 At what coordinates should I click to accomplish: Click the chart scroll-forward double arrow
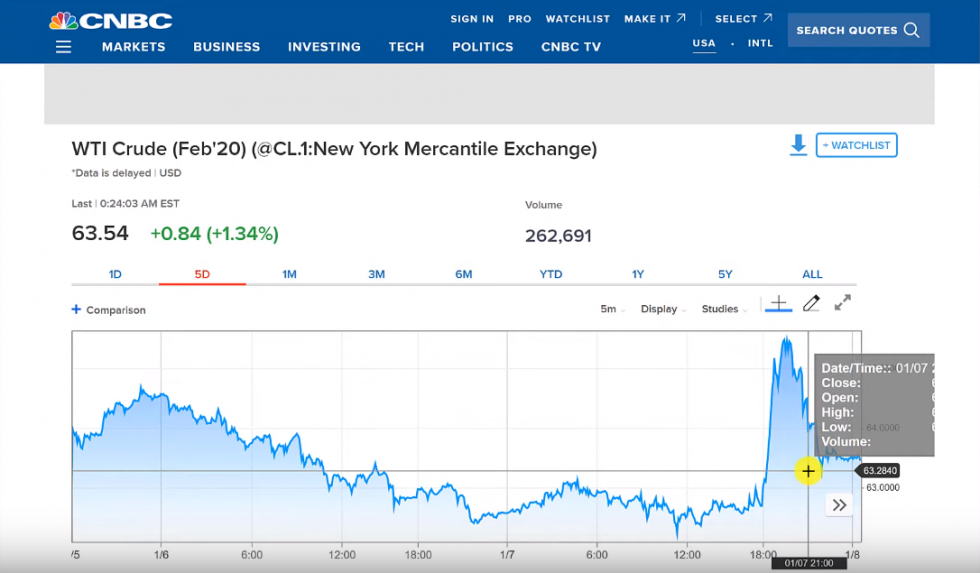(839, 505)
